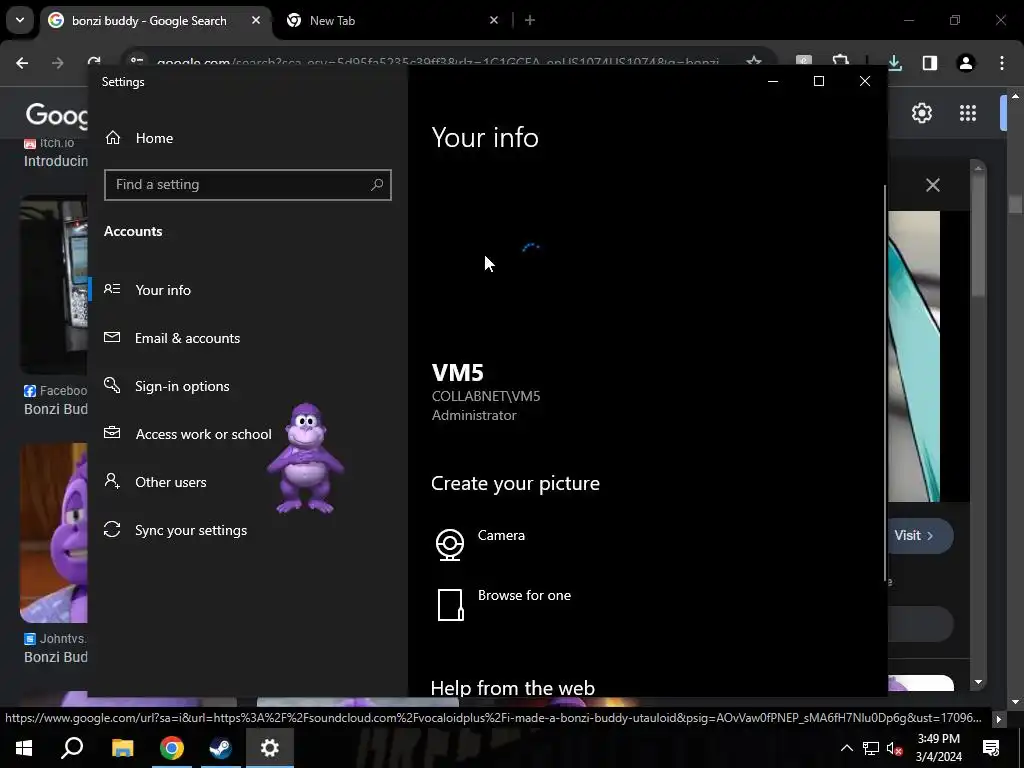Click the muted volume tray icon

[x=895, y=748]
